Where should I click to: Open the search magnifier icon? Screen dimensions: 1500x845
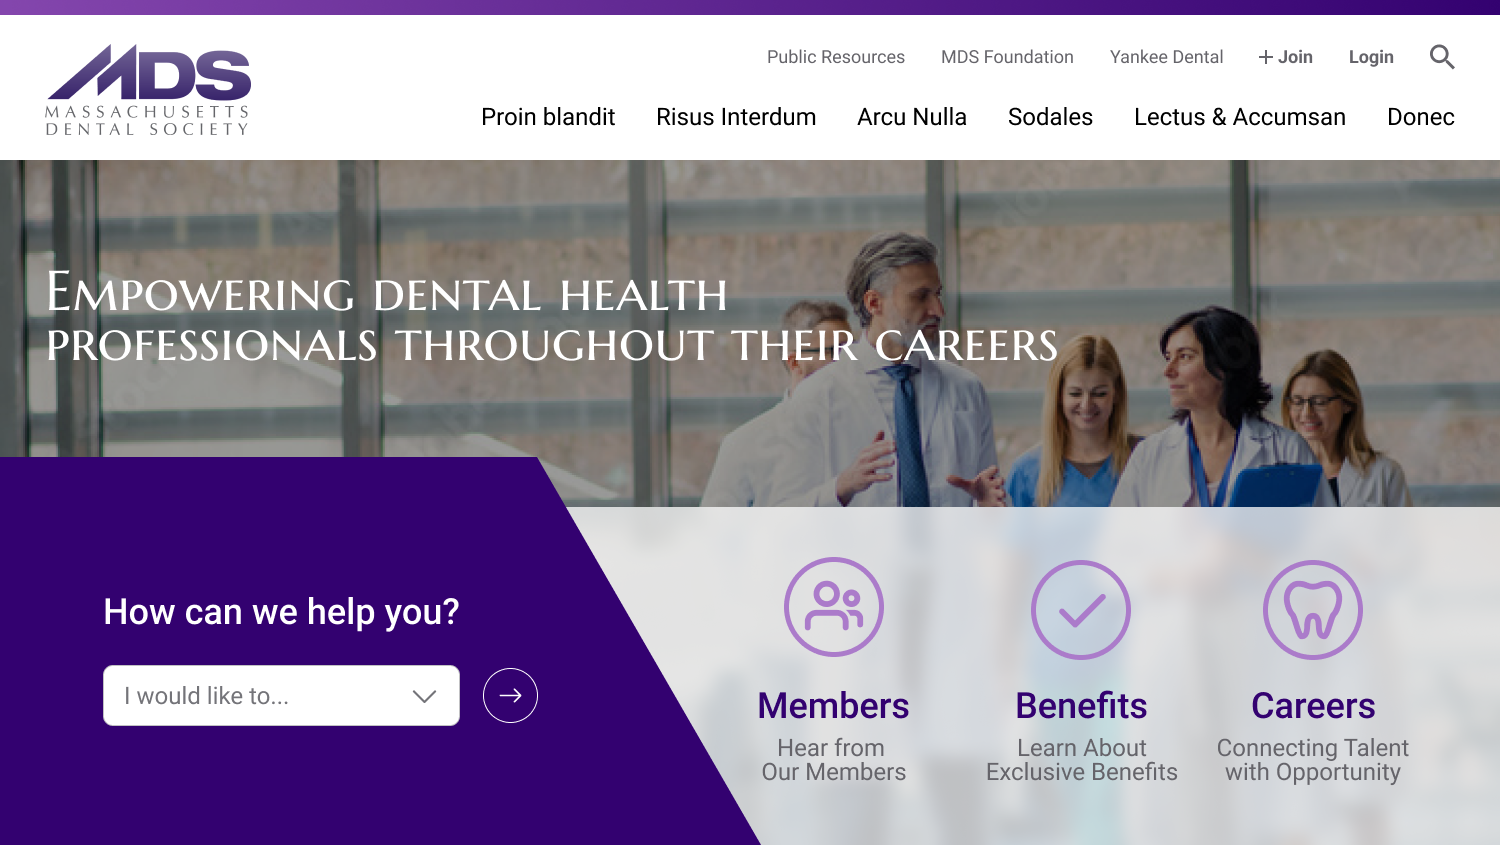click(1442, 57)
